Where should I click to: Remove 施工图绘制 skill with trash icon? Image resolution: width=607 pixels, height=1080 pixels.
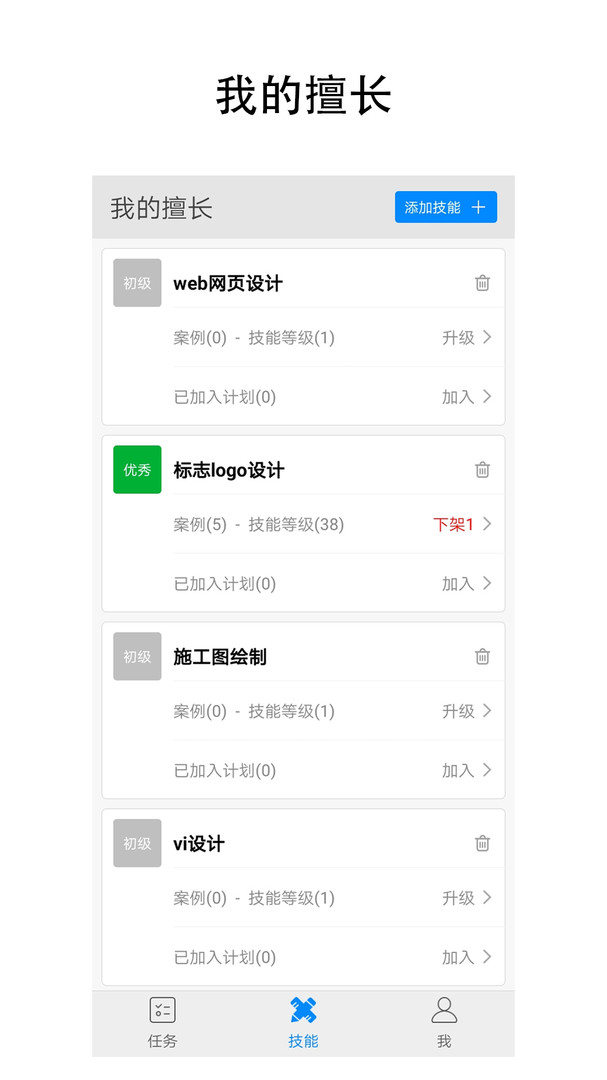pyautogui.click(x=482, y=657)
